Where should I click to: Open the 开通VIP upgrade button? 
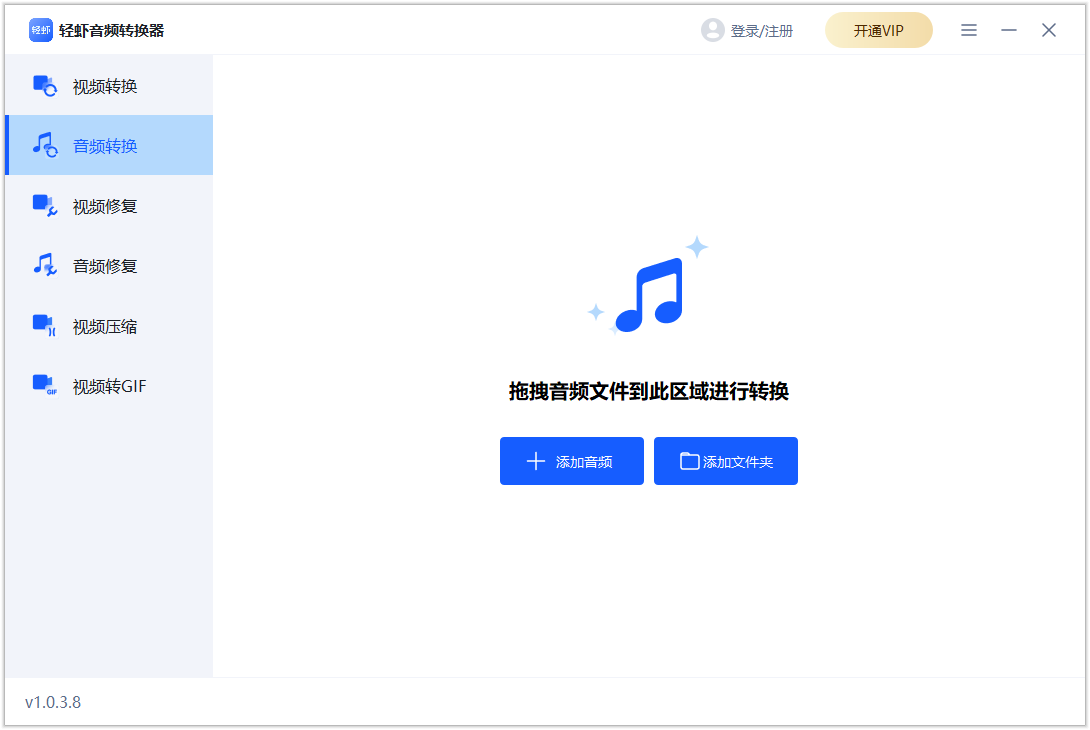(x=879, y=30)
